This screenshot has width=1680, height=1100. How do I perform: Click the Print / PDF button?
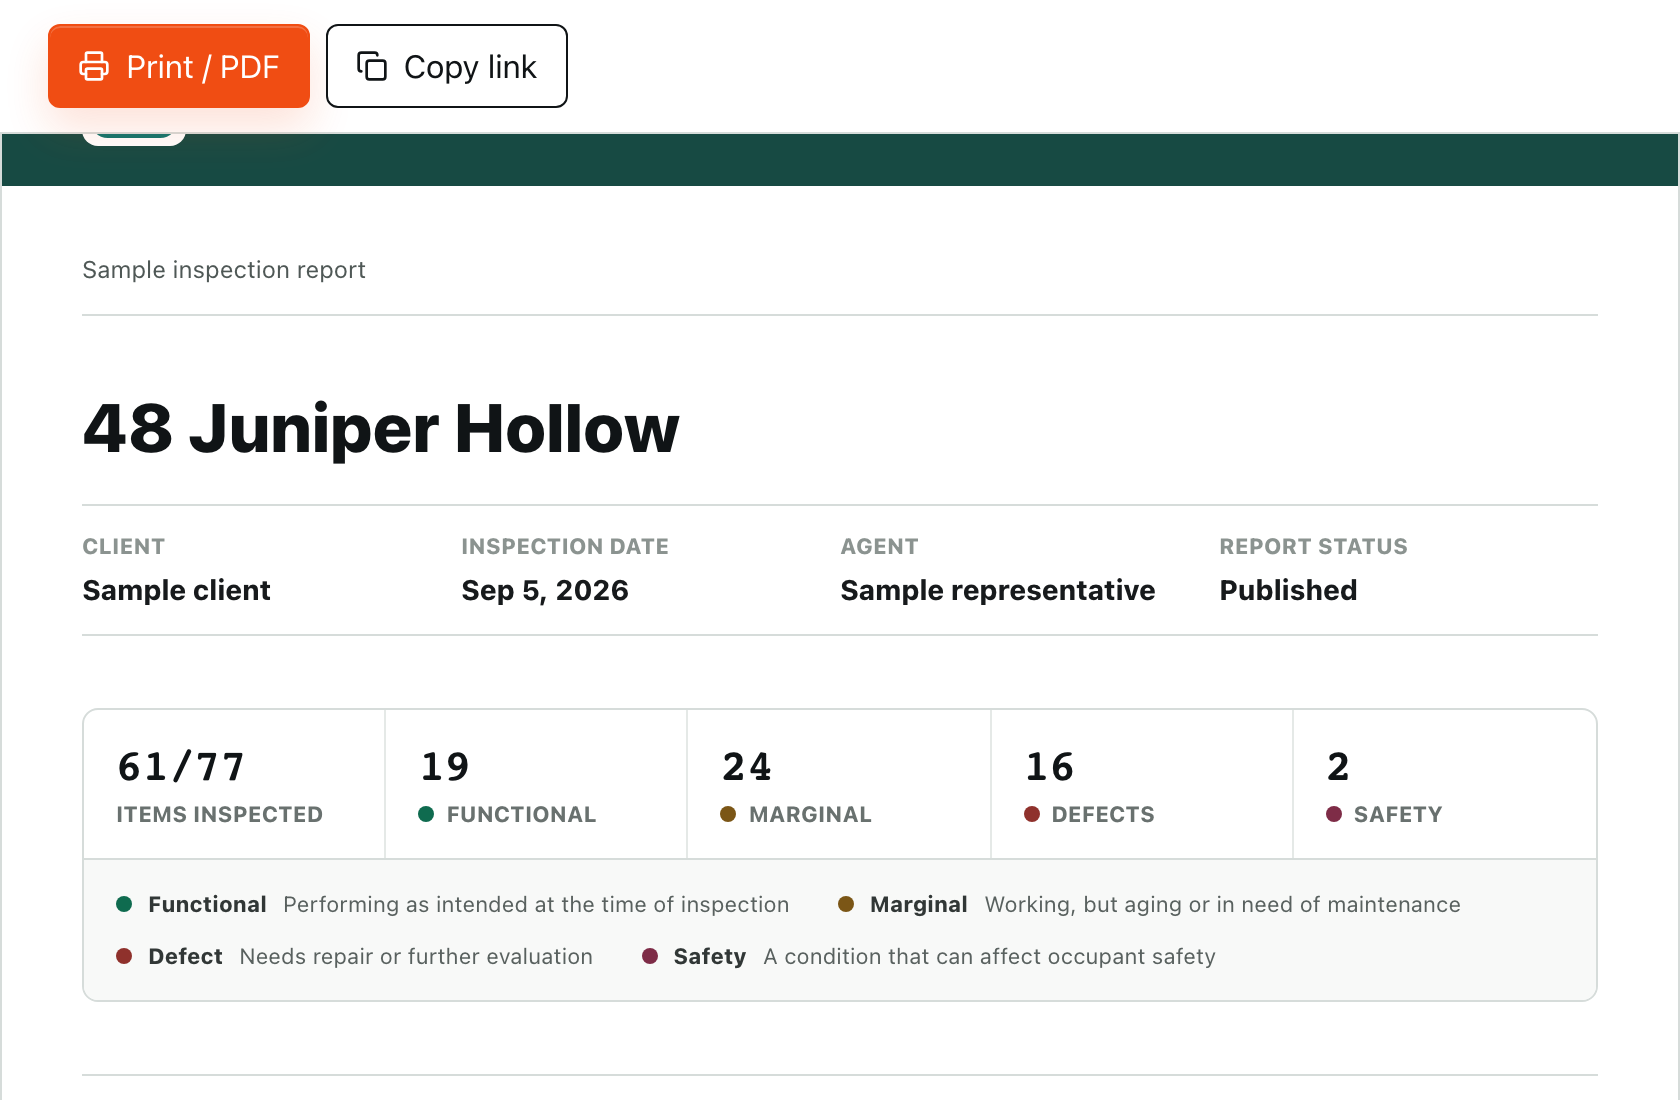click(179, 66)
